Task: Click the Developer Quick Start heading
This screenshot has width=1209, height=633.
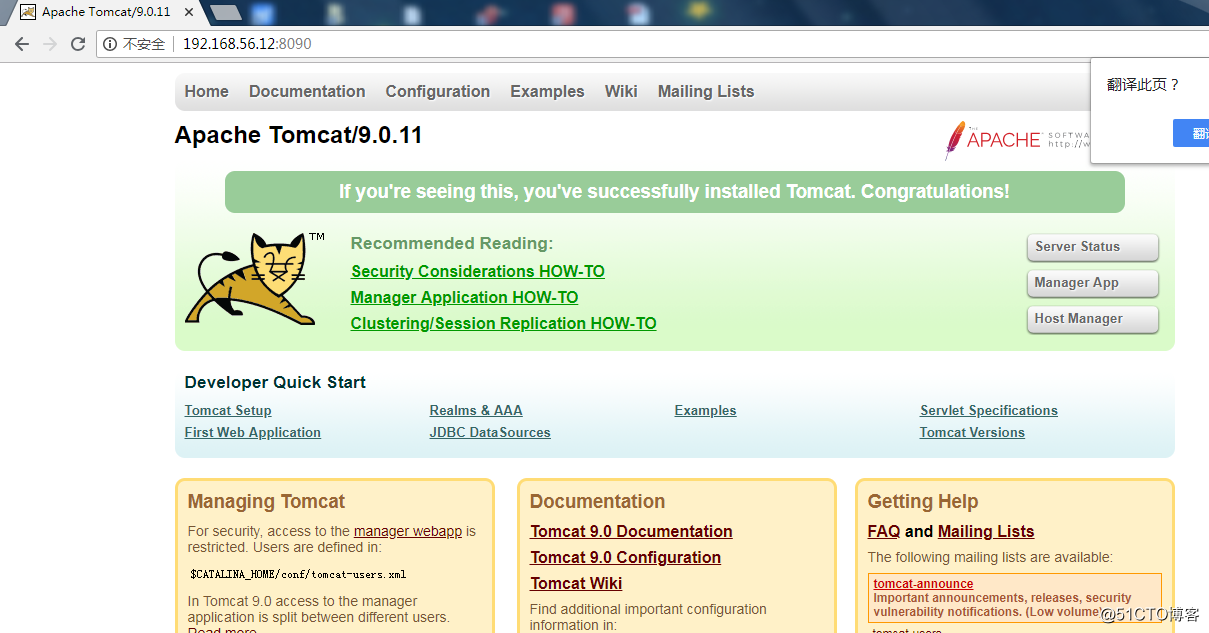Action: [x=275, y=383]
